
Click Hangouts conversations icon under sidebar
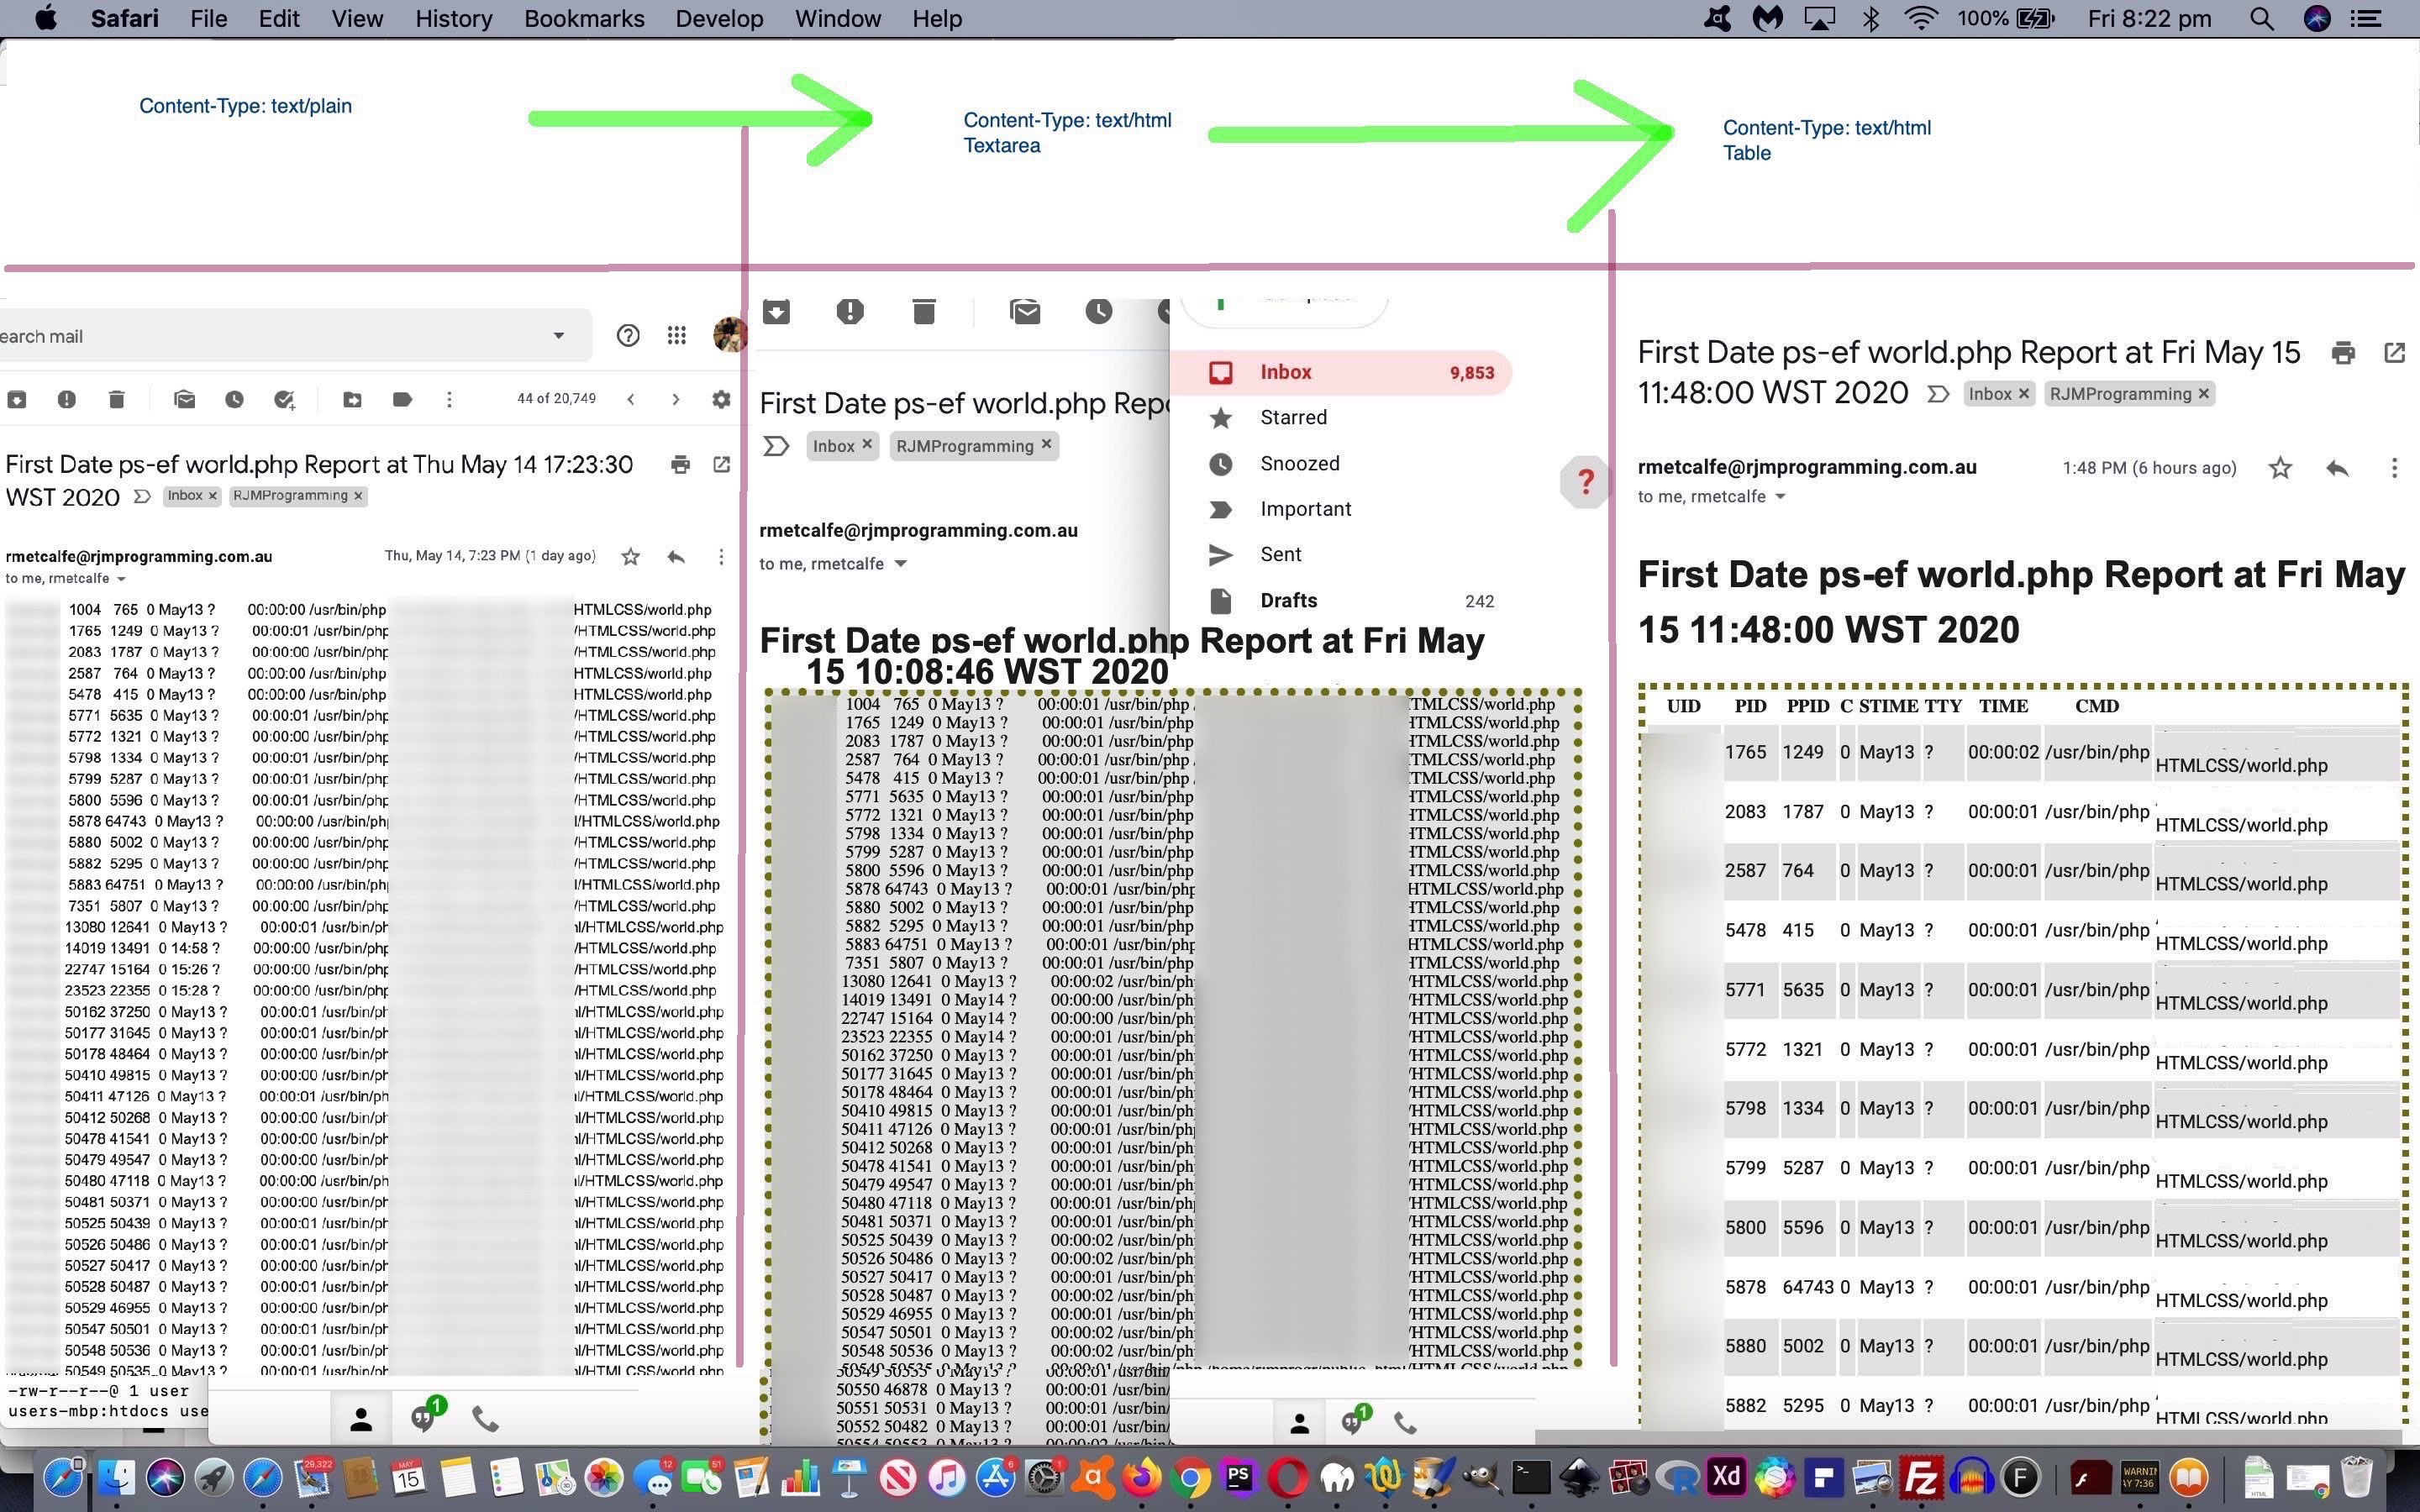click(x=1354, y=1421)
